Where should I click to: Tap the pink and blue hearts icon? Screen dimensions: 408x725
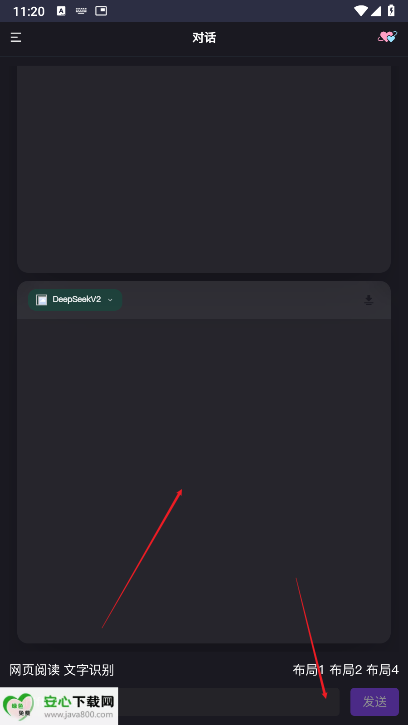tap(387, 37)
